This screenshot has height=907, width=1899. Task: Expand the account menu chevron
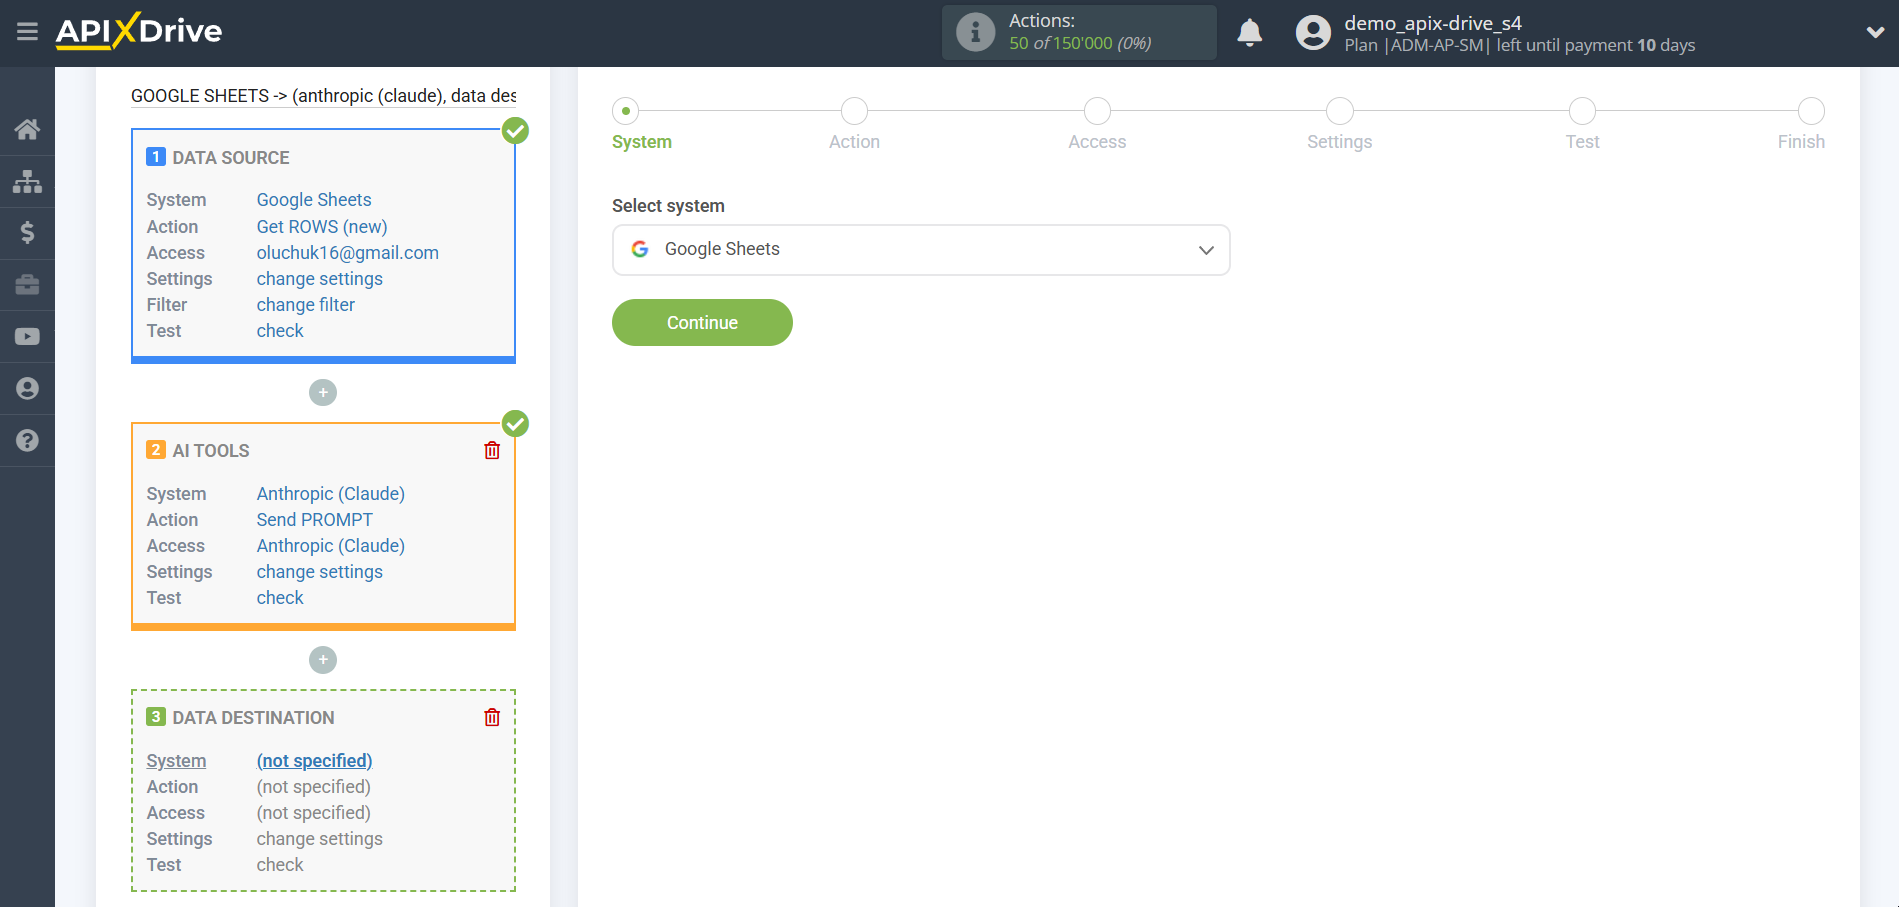[x=1875, y=32]
